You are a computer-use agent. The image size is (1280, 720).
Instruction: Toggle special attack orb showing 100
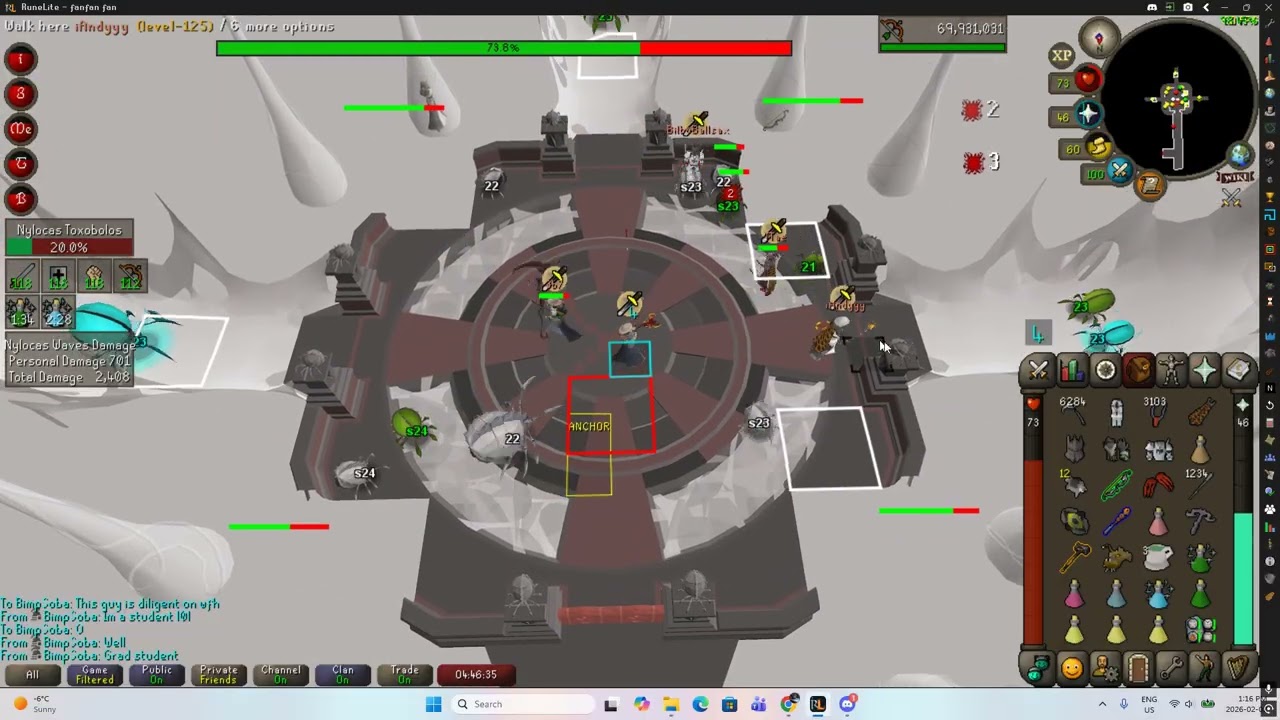[x=1108, y=174]
